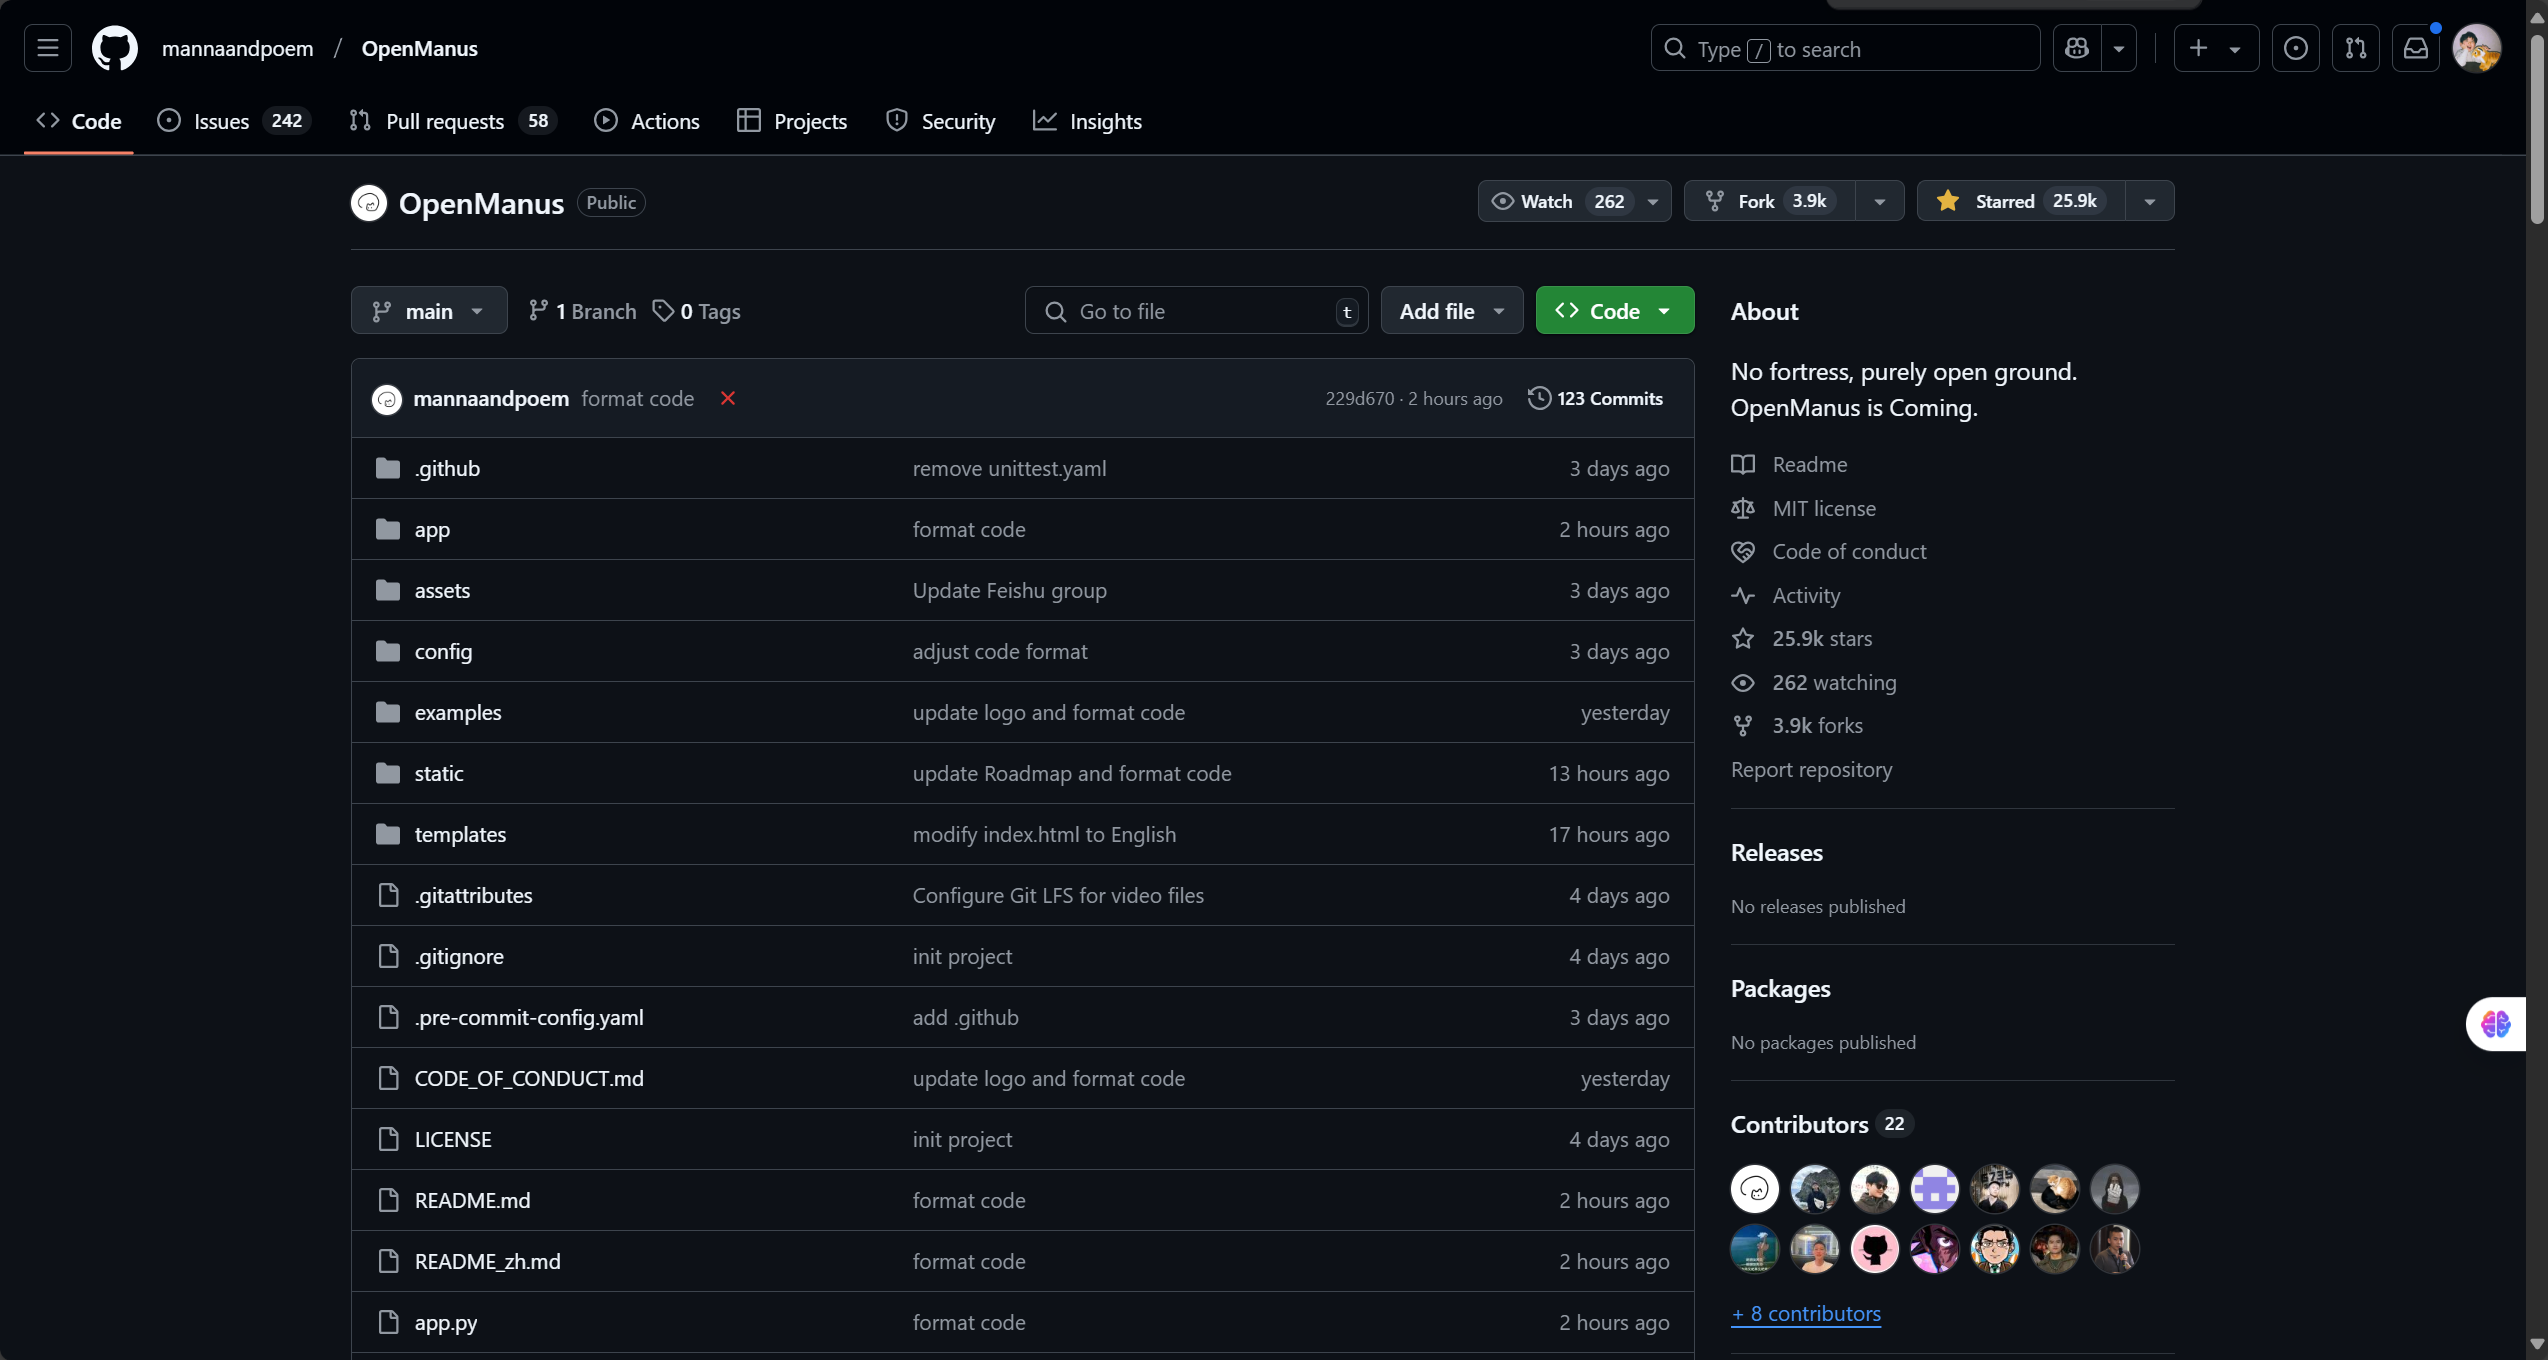This screenshot has height=1360, width=2548.
Task: Open the Add file dropdown
Action: tap(1451, 311)
